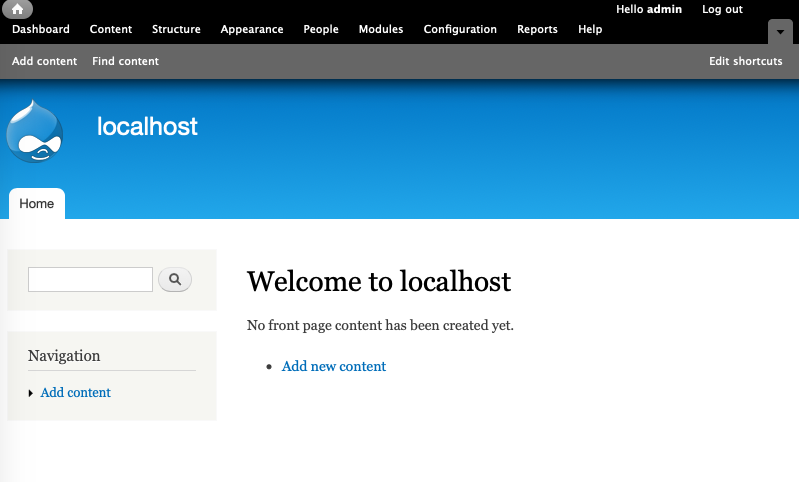The image size is (799, 482).
Task: Open the Dashboard admin menu
Action: 41,29
